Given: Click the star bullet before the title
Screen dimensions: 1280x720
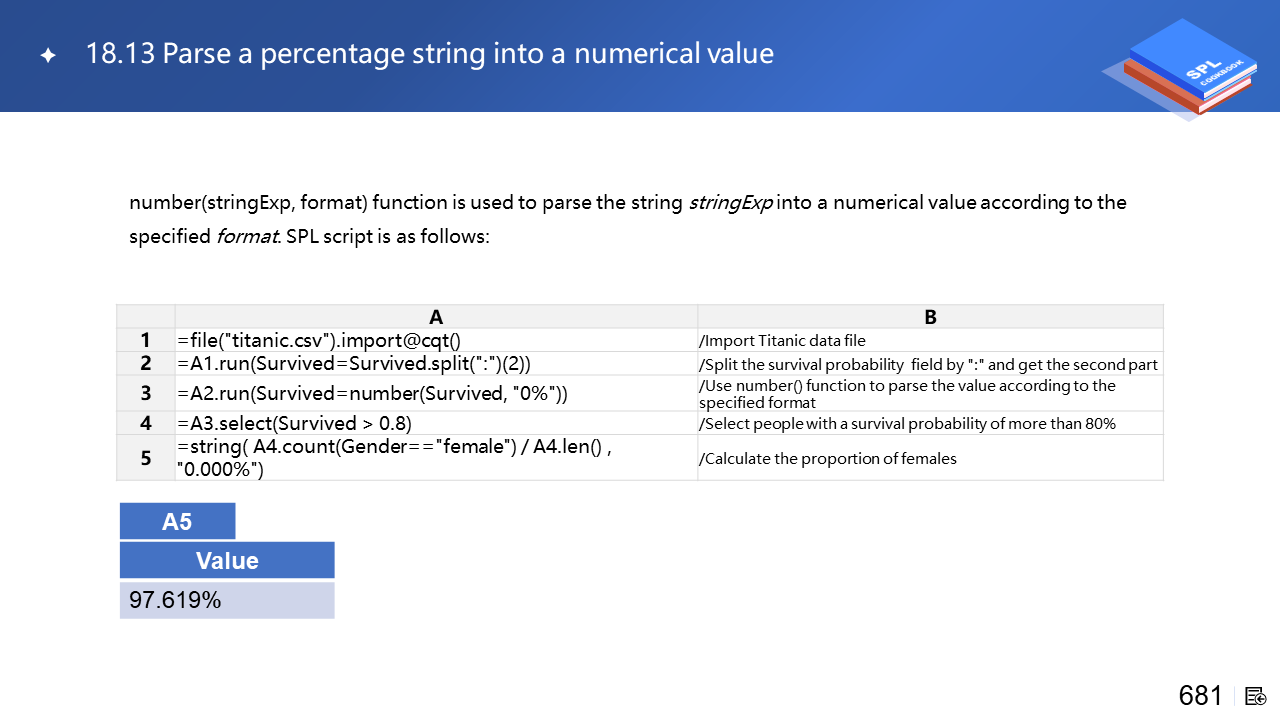Looking at the screenshot, I should pos(47,56).
